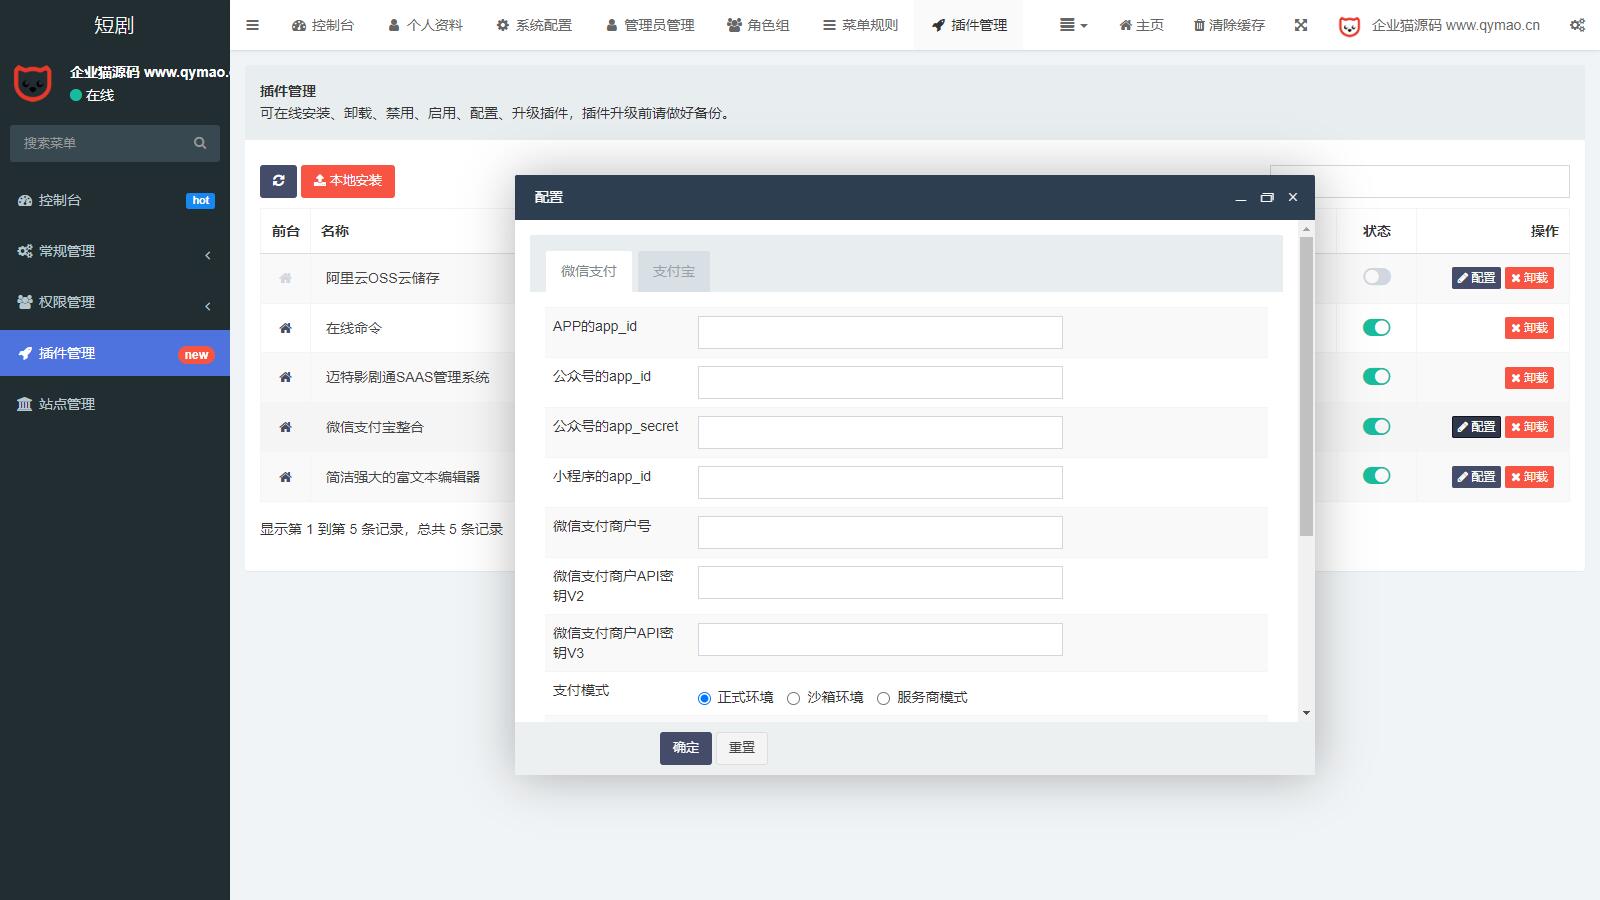This screenshot has height=900, width=1600.
Task: Click the 确定 confirm button
Action: coord(685,748)
